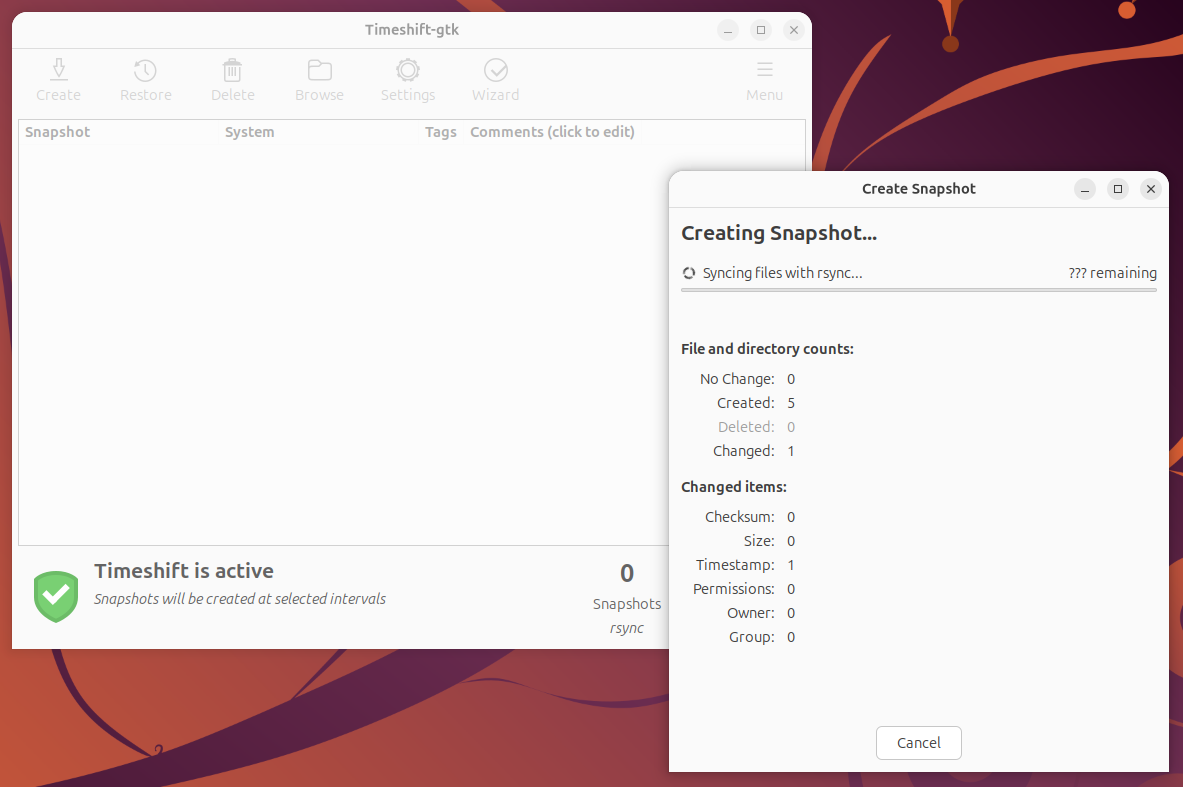
Task: Click the snapshot sync progress bar
Action: click(918, 290)
